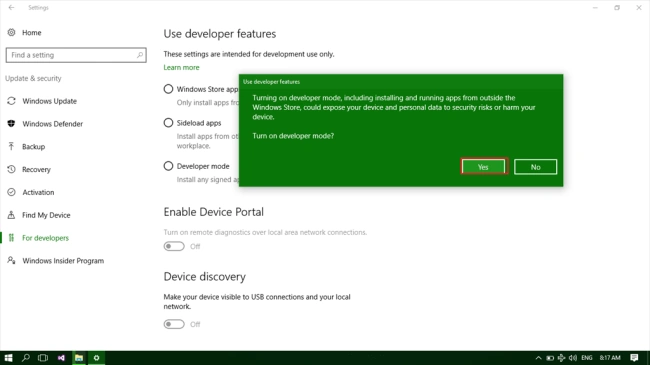
Task: Select the Windows Store apps radio button
Action: 168,89
